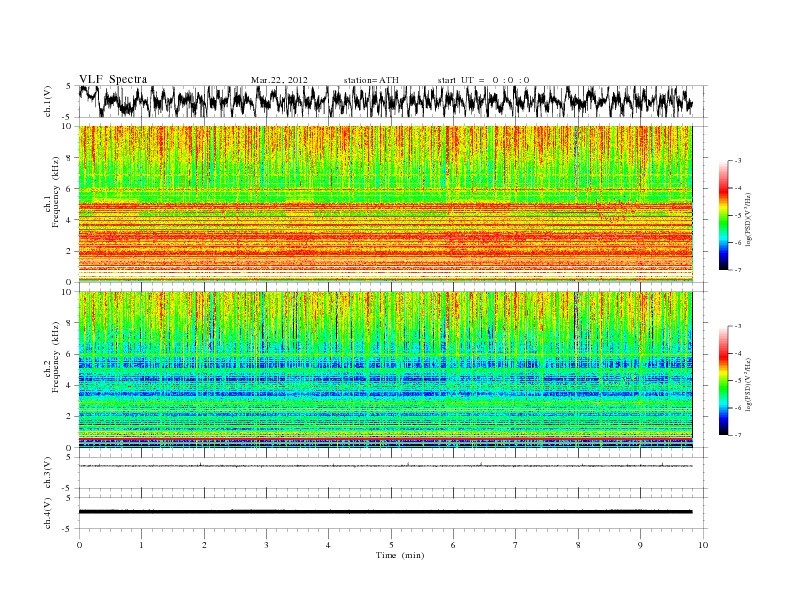Click the "-3" tick on the ch.1 colorbar
The height and width of the screenshot is (612, 792).
737,161
